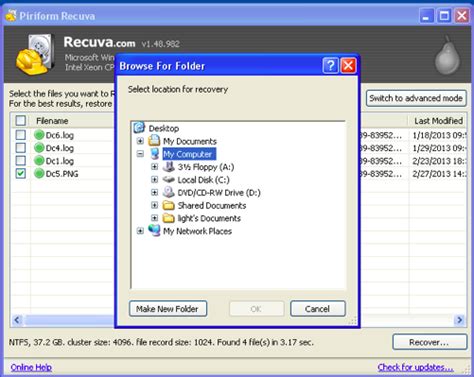The width and height of the screenshot is (474, 377).
Task: Expand the My Documents tree node
Action: [140, 141]
